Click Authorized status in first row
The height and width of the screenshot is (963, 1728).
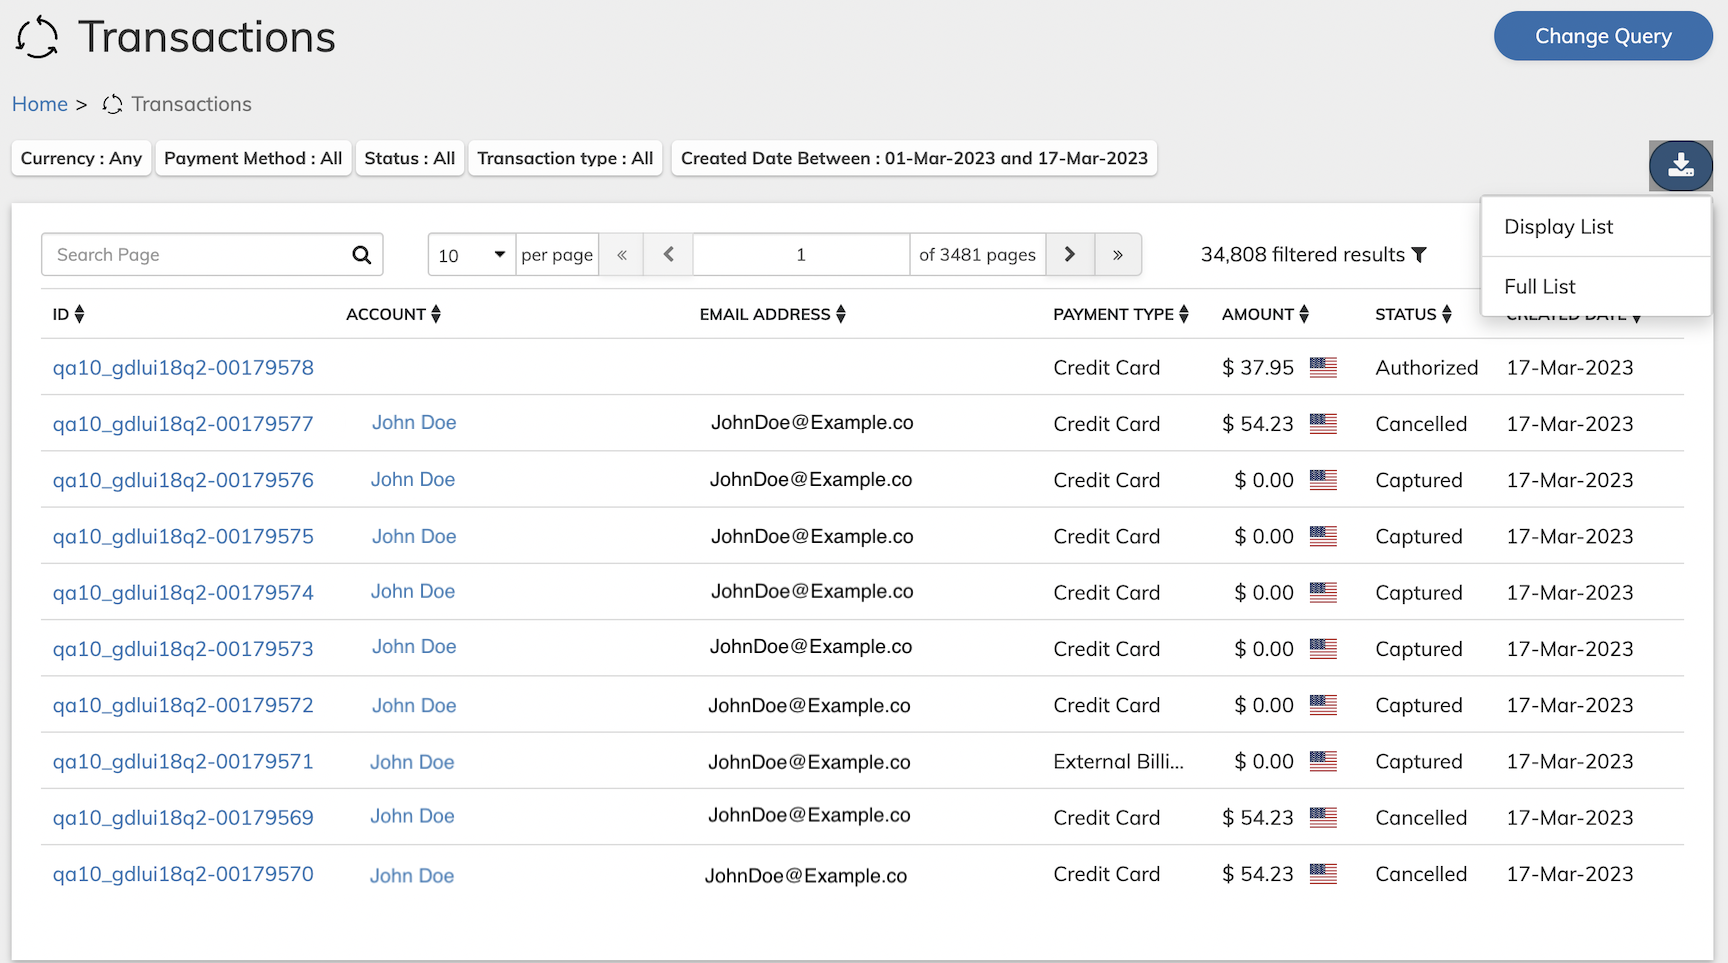[x=1427, y=368]
